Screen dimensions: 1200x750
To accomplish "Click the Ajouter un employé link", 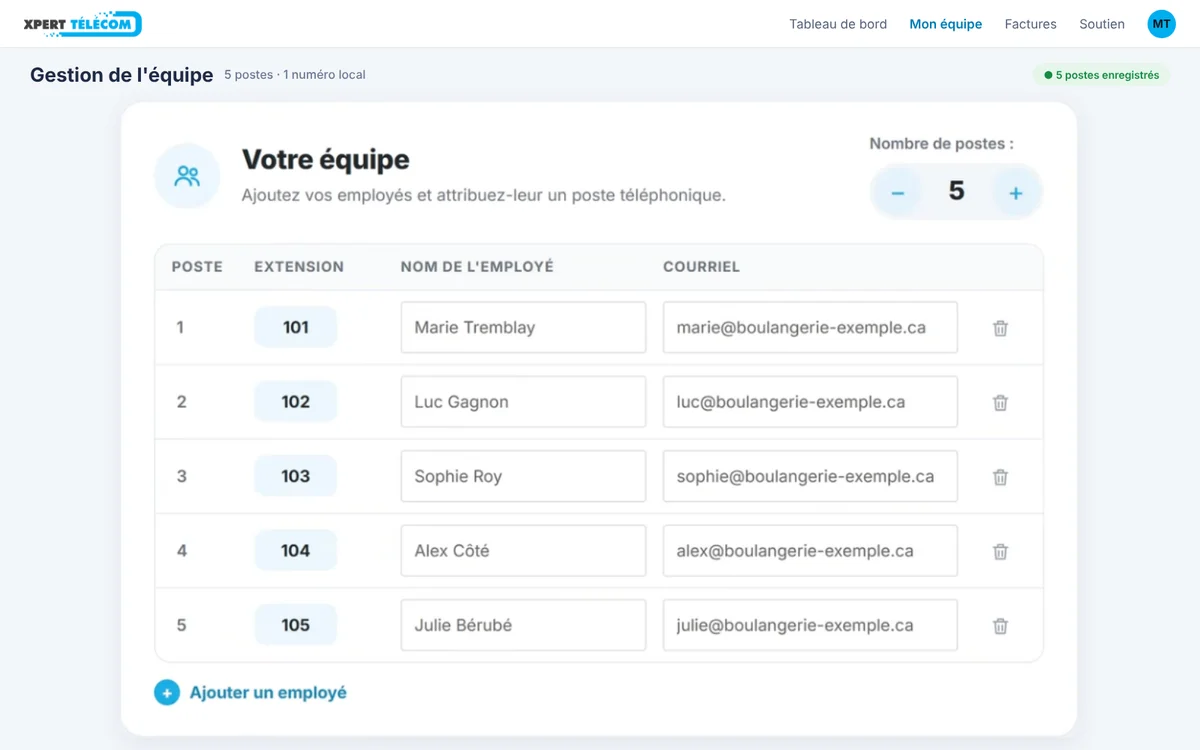I will [268, 692].
